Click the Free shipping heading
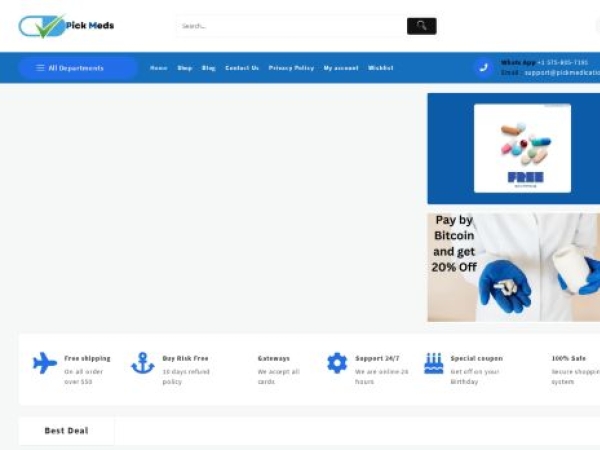This screenshot has width=600, height=450. point(87,359)
